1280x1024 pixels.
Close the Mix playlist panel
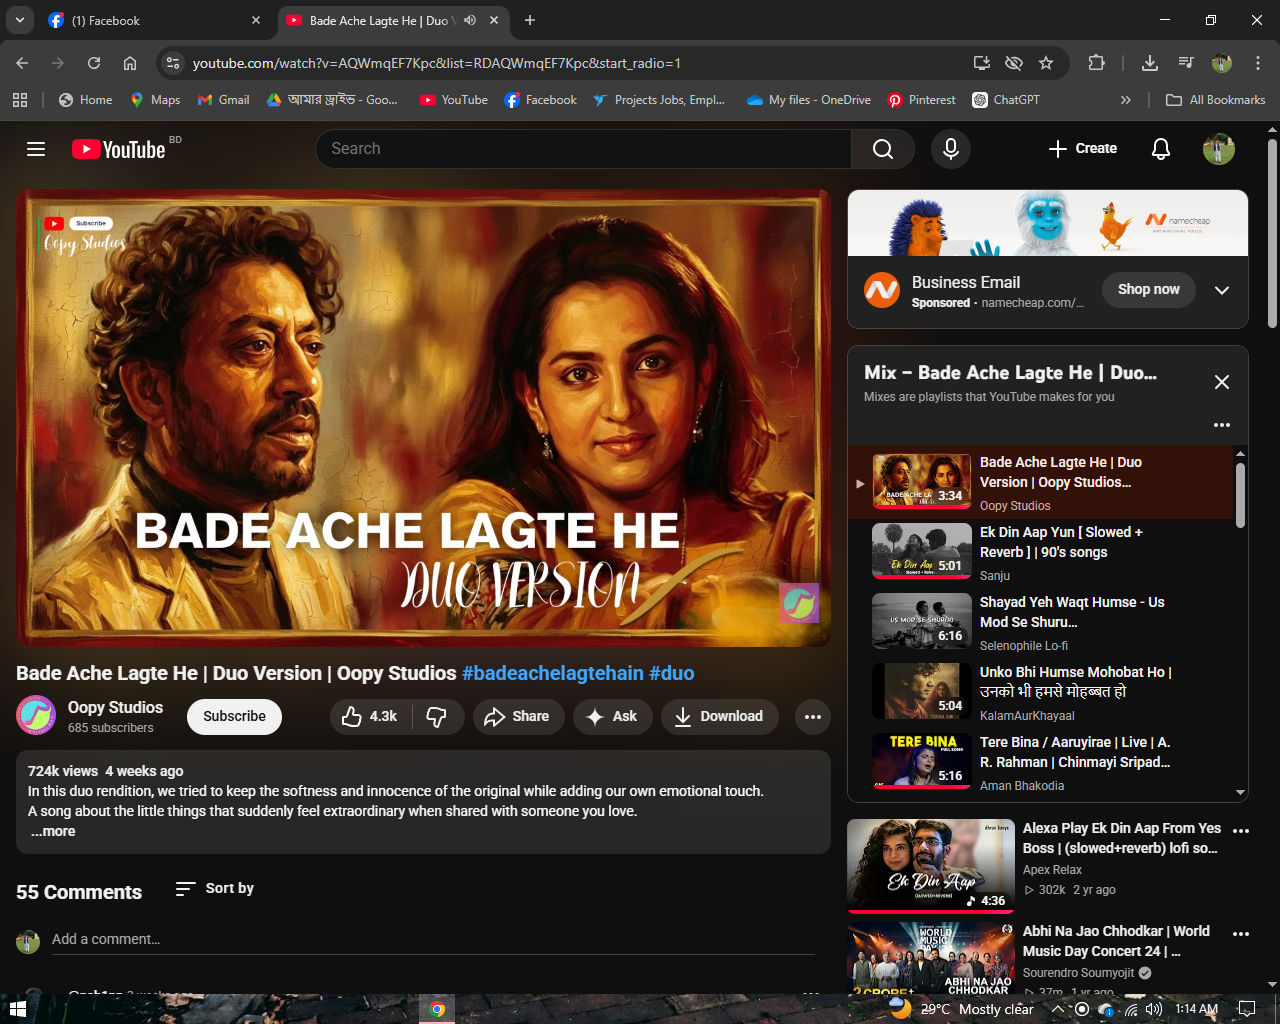click(x=1221, y=382)
